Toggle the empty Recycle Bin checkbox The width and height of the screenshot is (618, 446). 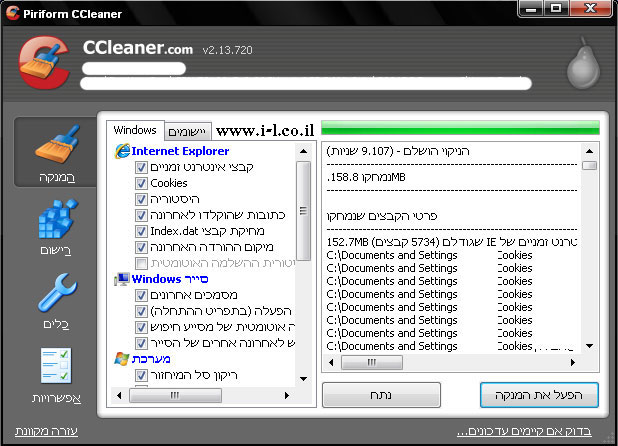(x=141, y=375)
